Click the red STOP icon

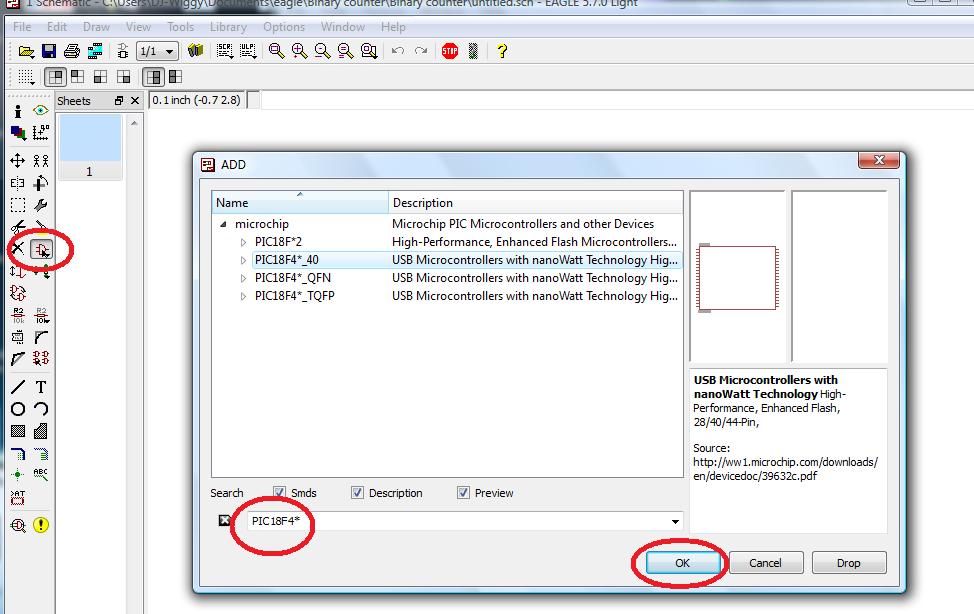point(450,51)
